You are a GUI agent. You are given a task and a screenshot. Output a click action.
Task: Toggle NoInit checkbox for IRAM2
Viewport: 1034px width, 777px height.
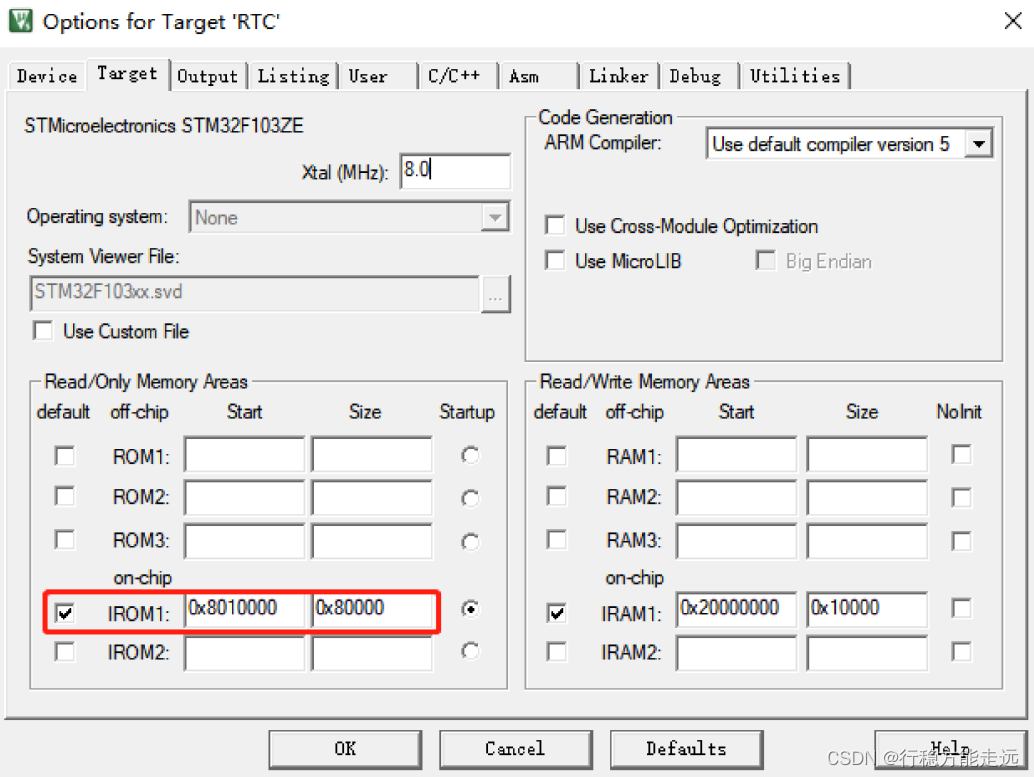pos(961,652)
